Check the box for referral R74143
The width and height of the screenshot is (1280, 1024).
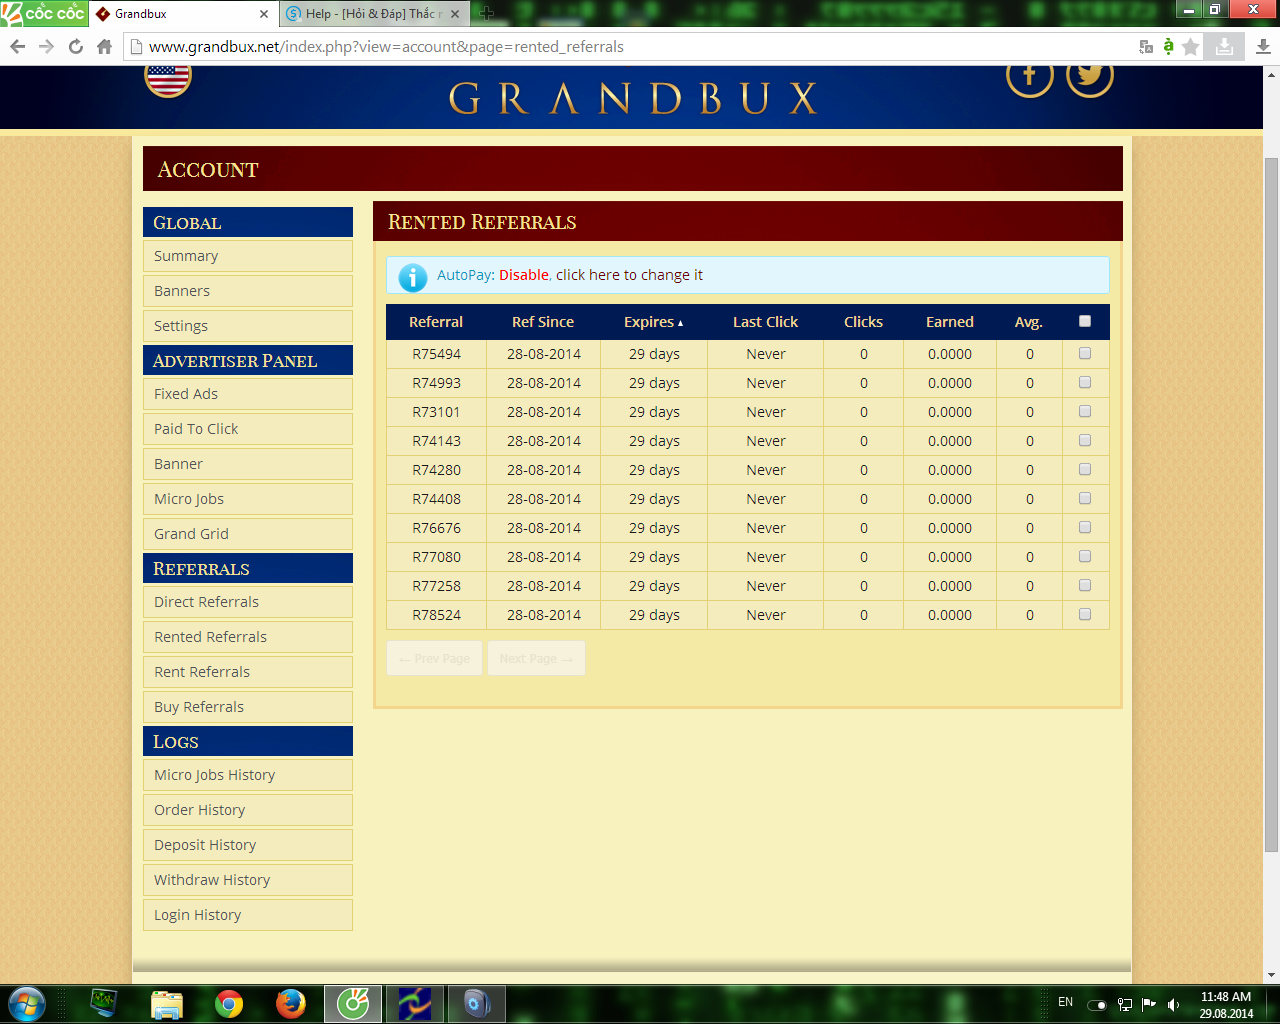pos(1085,440)
